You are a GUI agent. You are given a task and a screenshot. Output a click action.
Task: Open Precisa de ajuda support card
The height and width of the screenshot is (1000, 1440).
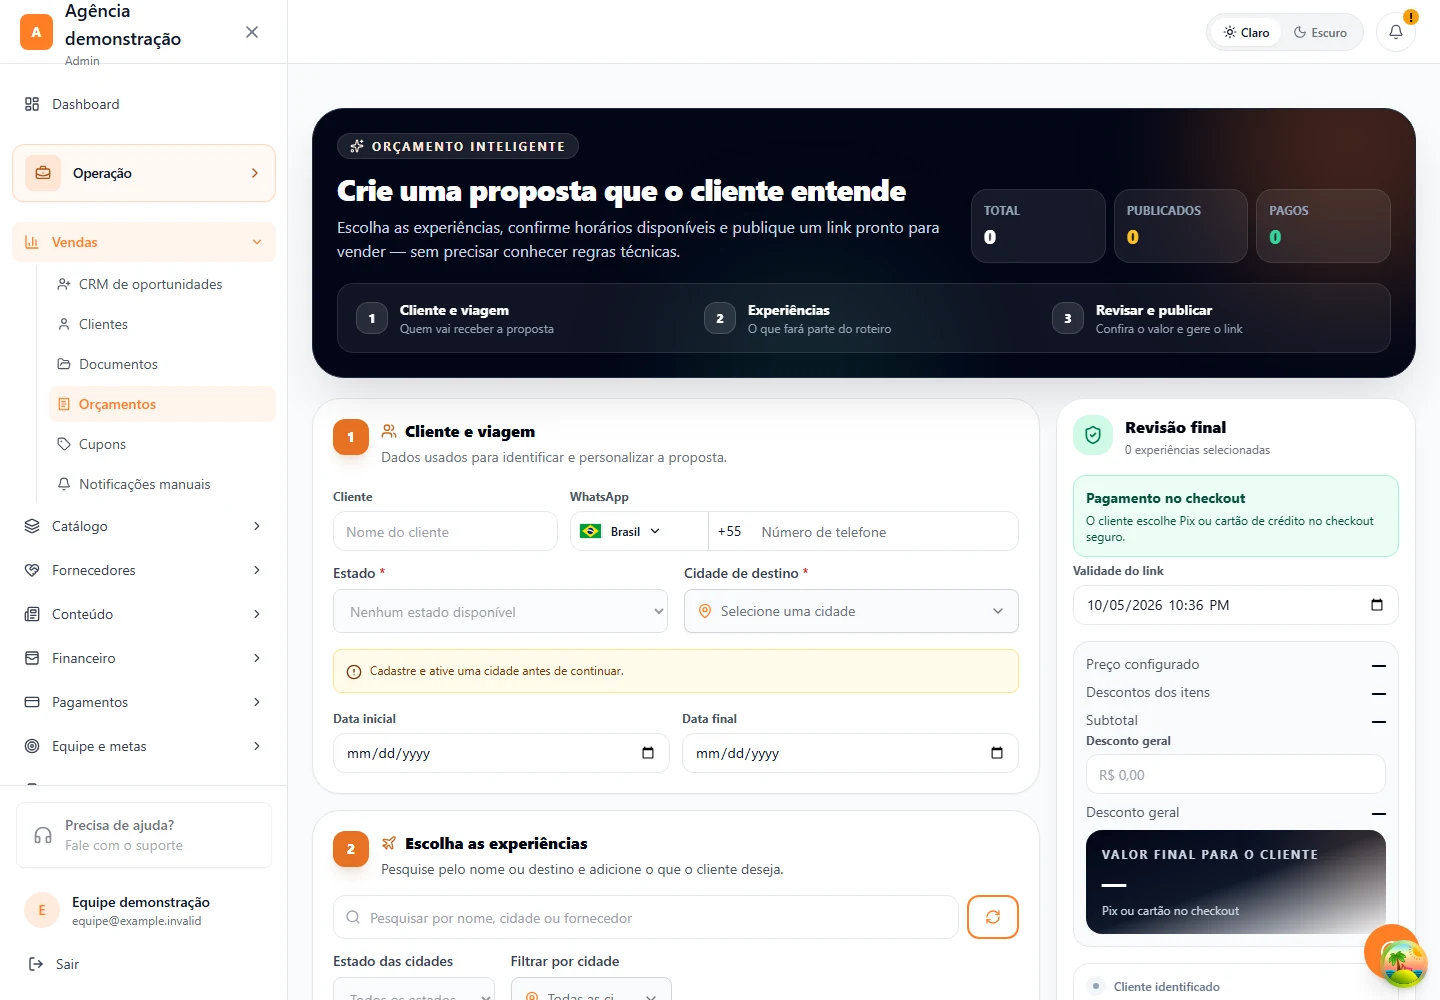click(144, 835)
